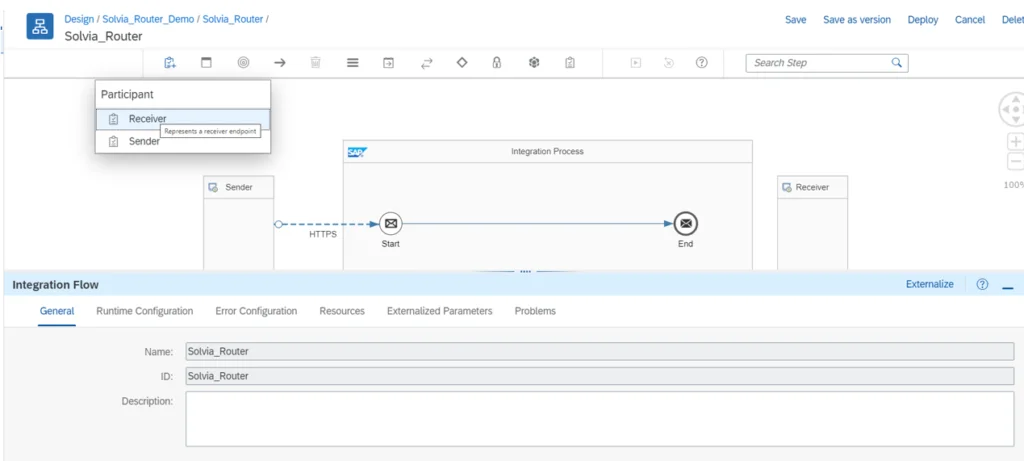Click Save as version
The image size is (1024, 461).
click(856, 20)
